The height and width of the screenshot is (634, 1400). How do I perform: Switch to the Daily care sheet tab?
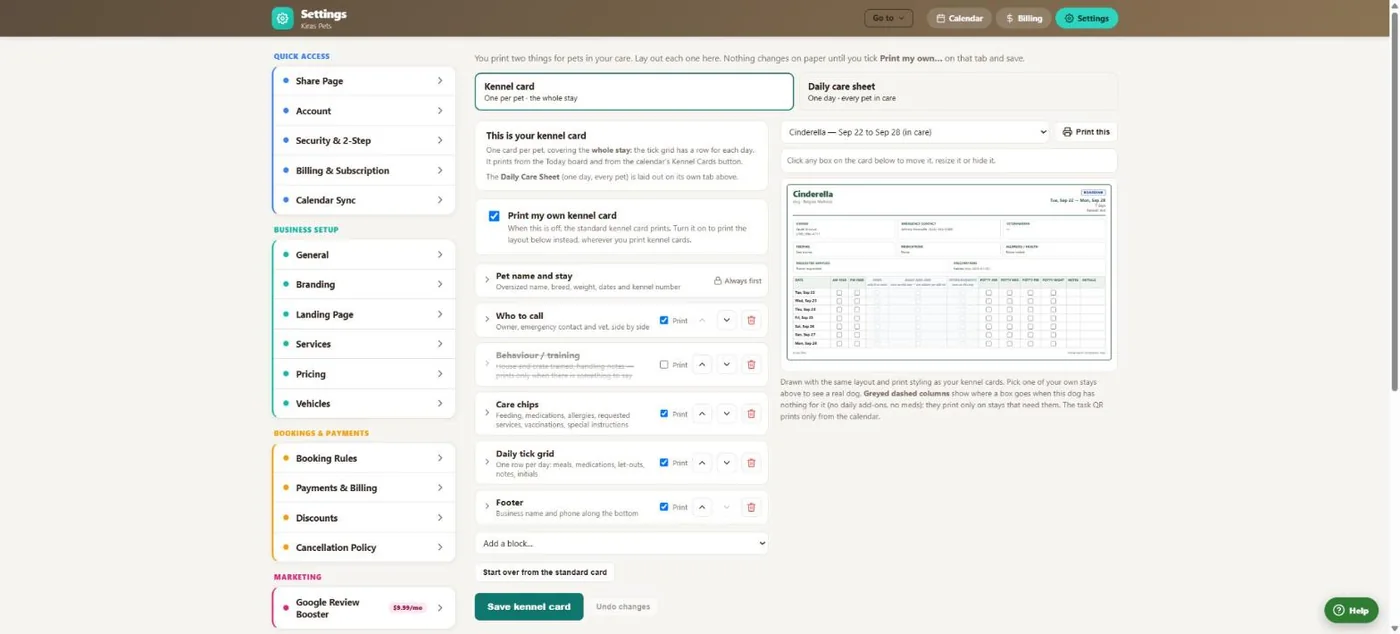(x=957, y=91)
